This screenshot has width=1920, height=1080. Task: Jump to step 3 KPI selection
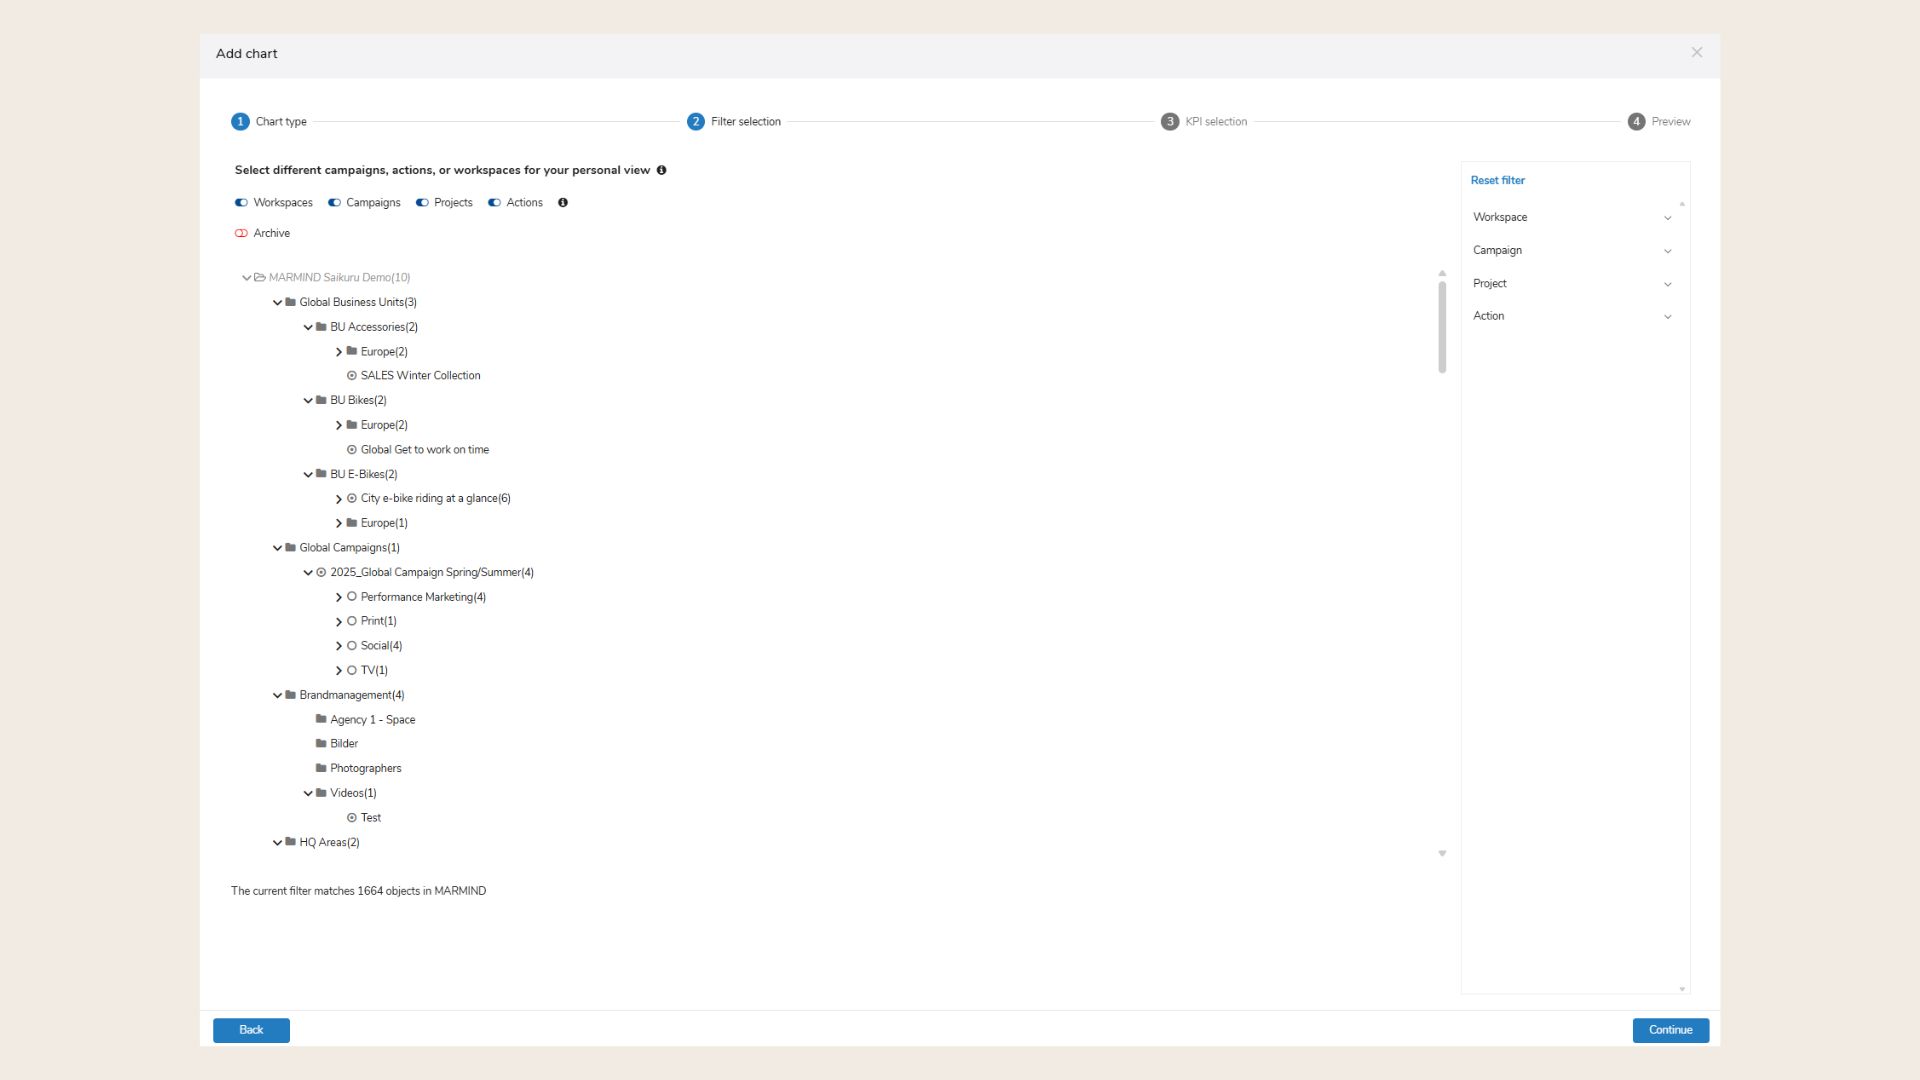pos(1170,122)
